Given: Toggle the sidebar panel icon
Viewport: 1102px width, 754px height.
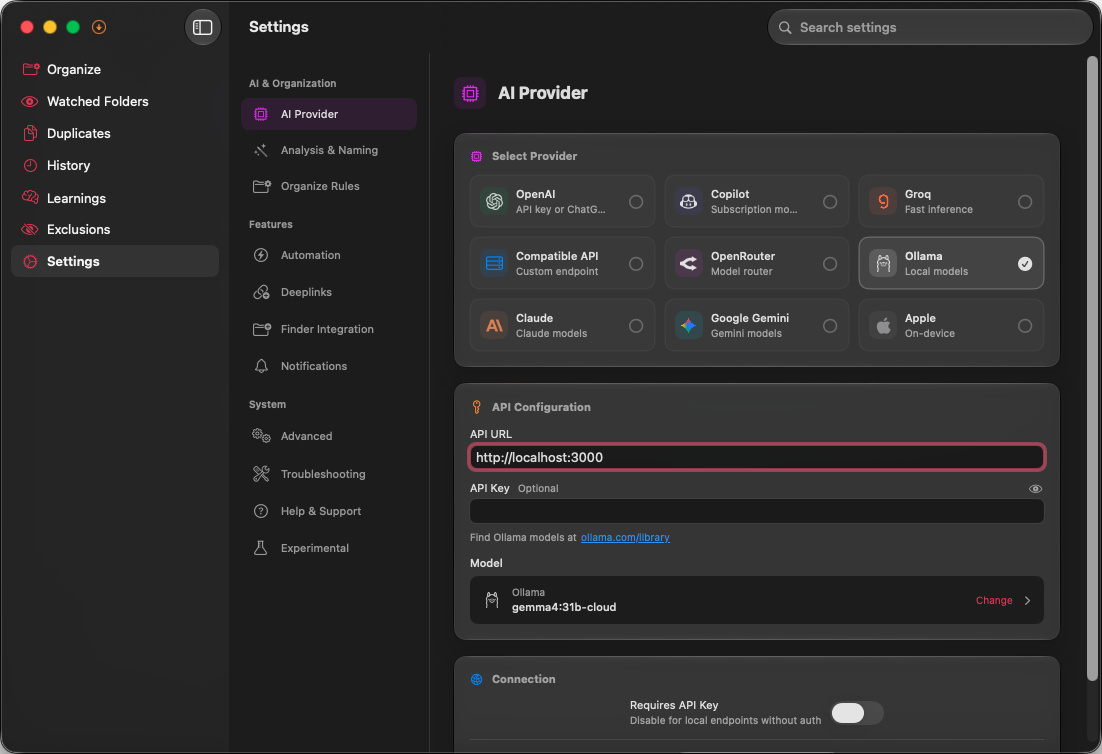Looking at the screenshot, I should pyautogui.click(x=202, y=27).
